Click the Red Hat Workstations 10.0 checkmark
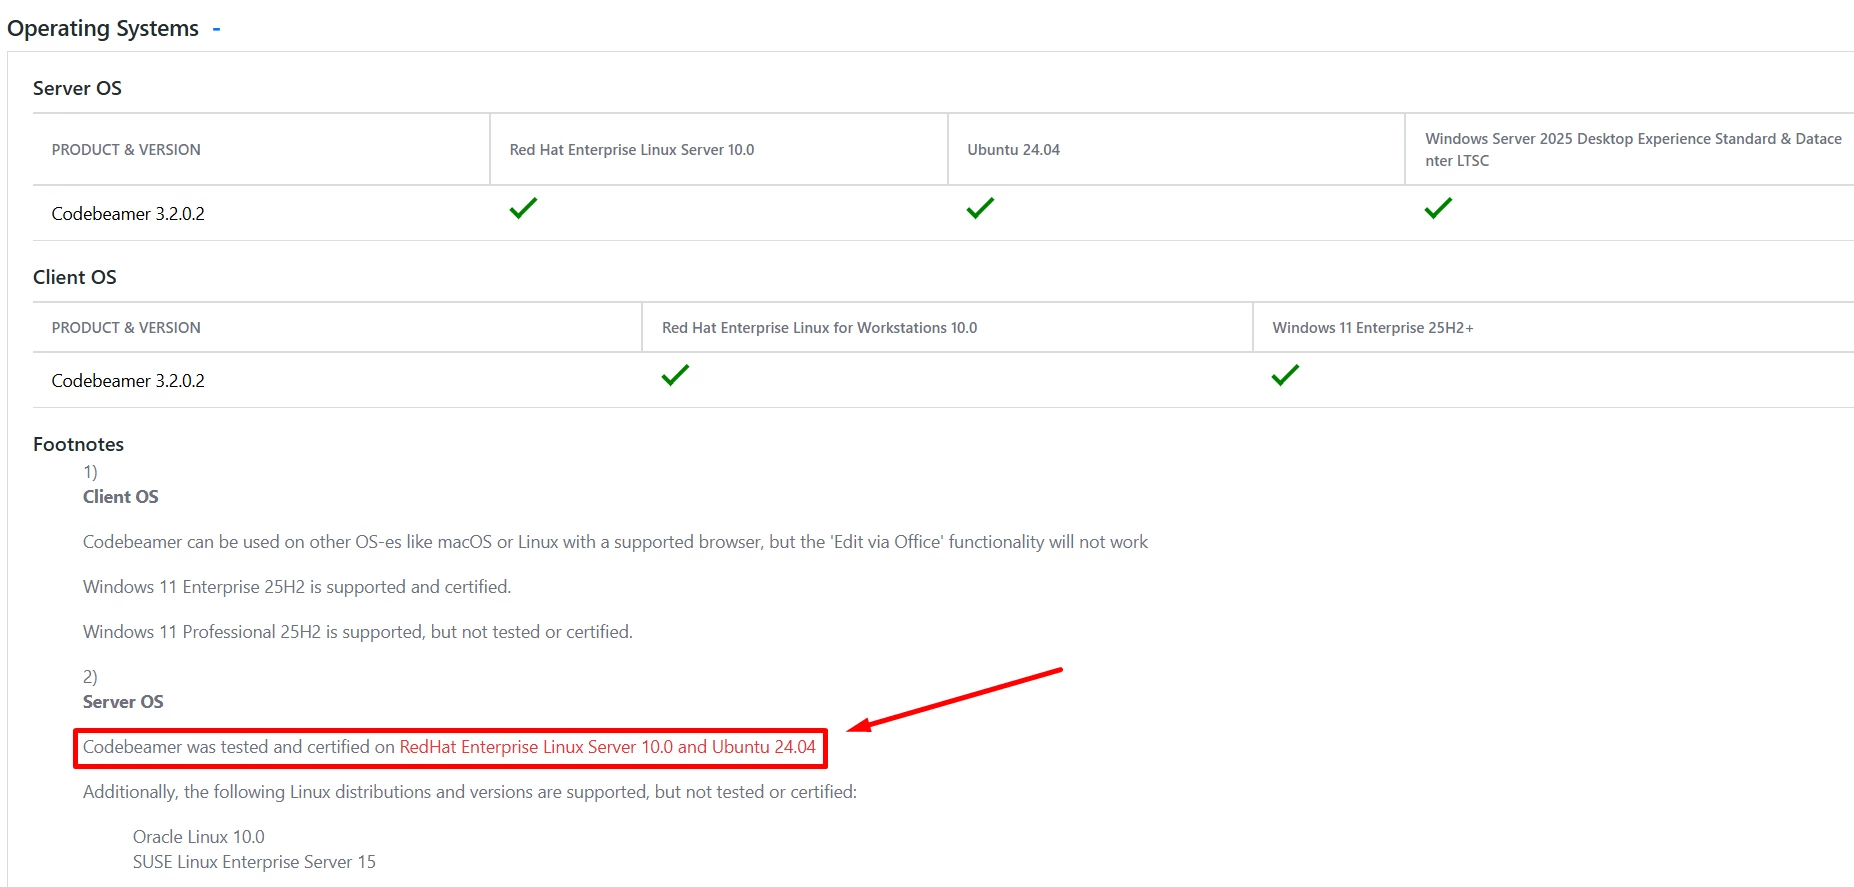 [675, 375]
